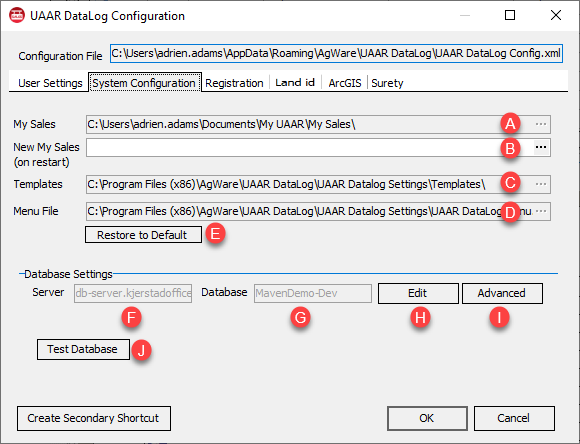Close the UAAR DataLog Configuration window
580x444 pixels.
[x=556, y=15]
